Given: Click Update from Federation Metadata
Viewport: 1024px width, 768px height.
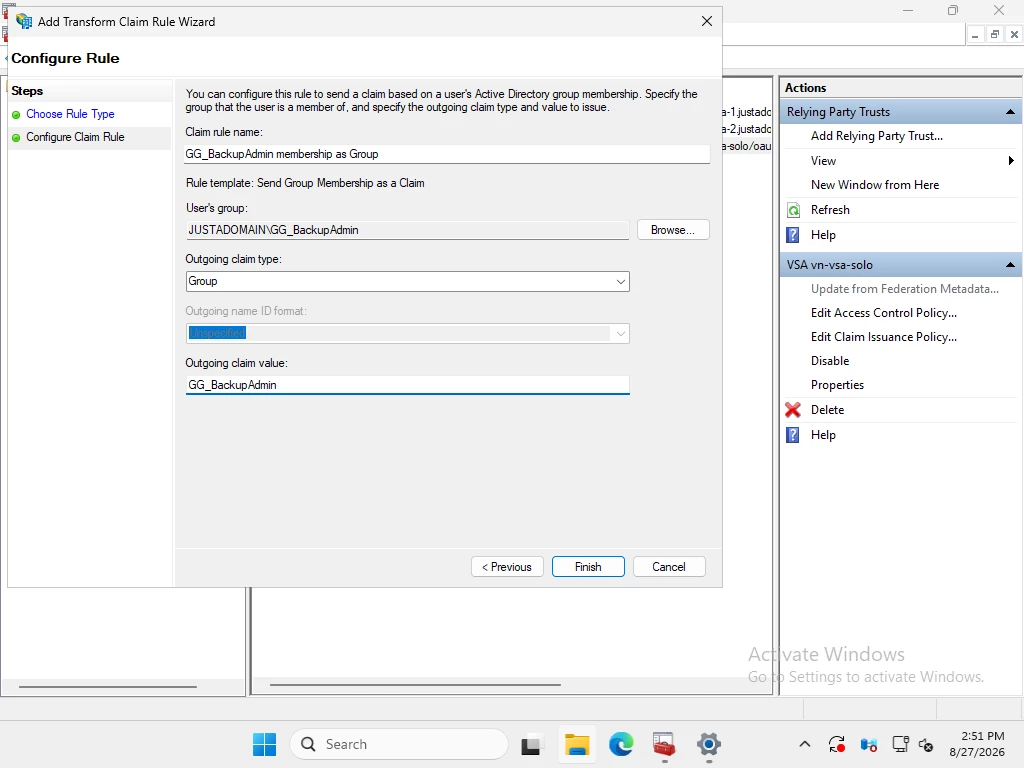Looking at the screenshot, I should [904, 289].
